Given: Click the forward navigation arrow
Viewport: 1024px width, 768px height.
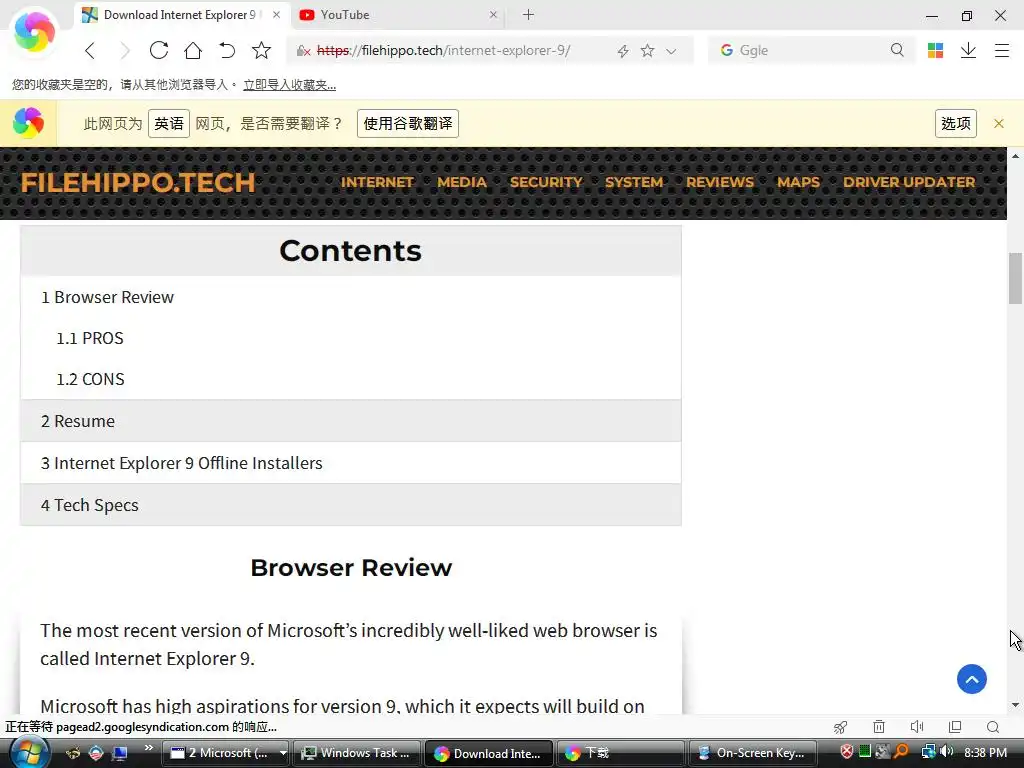Looking at the screenshot, I should click(125, 50).
